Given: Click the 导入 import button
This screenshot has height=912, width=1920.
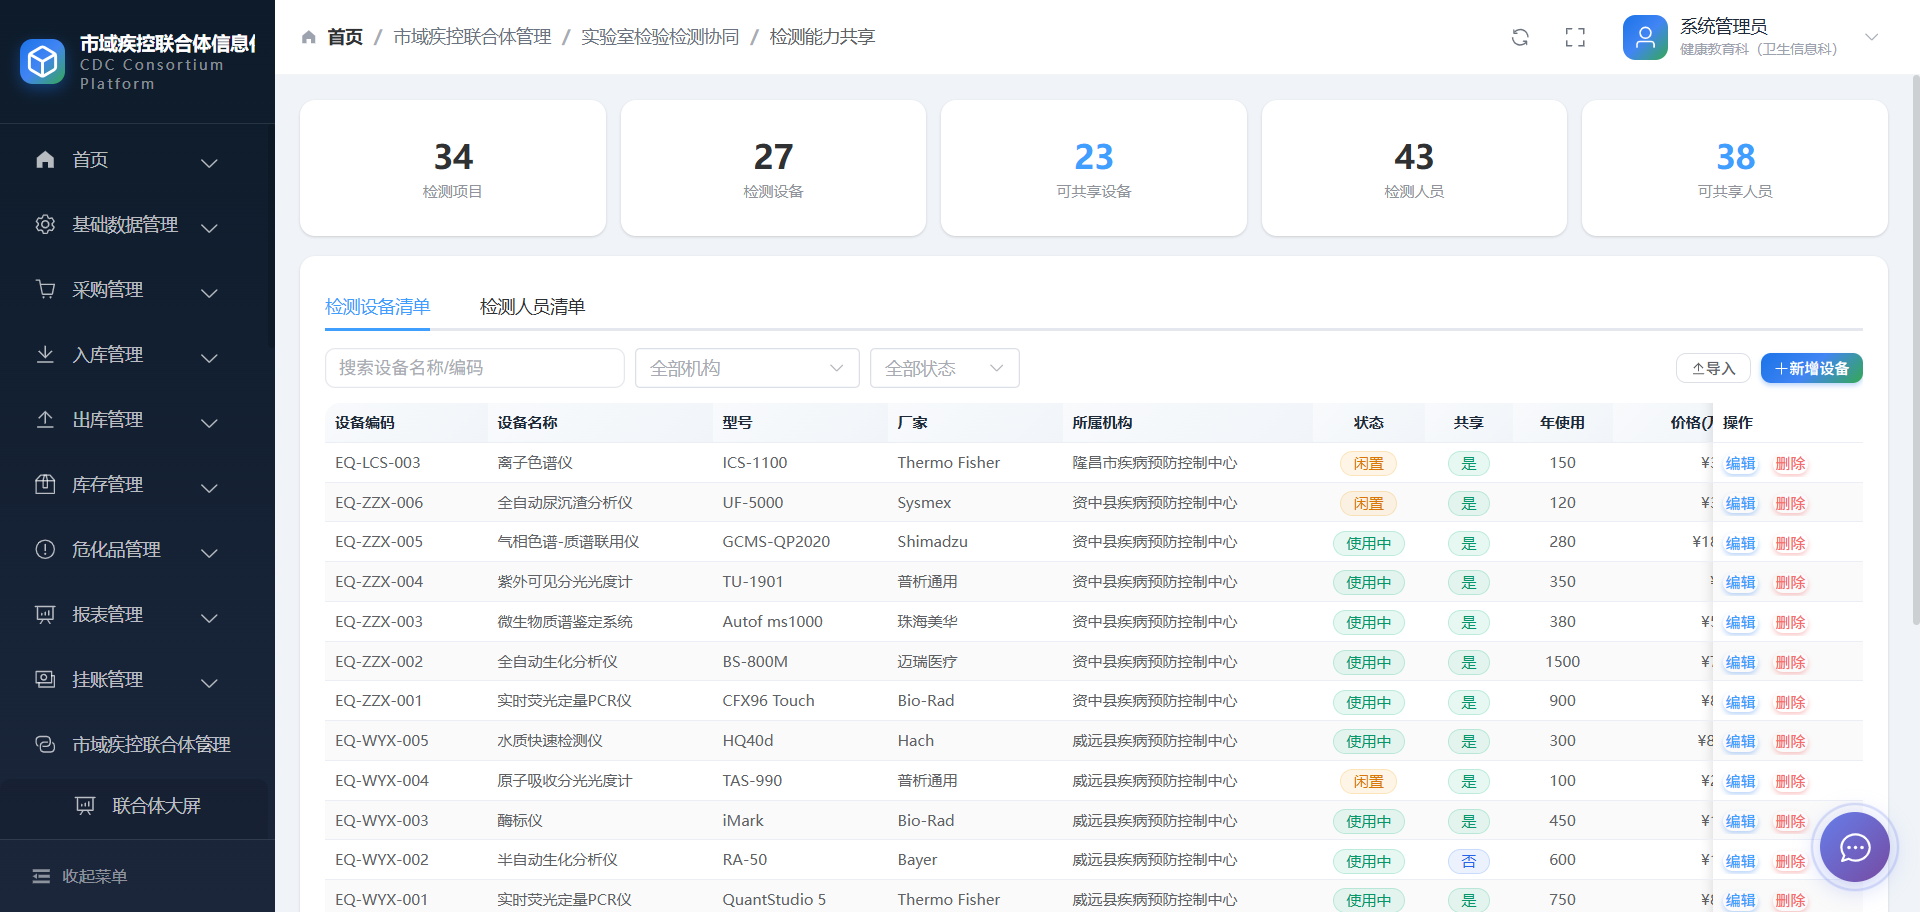Looking at the screenshot, I should pos(1713,368).
